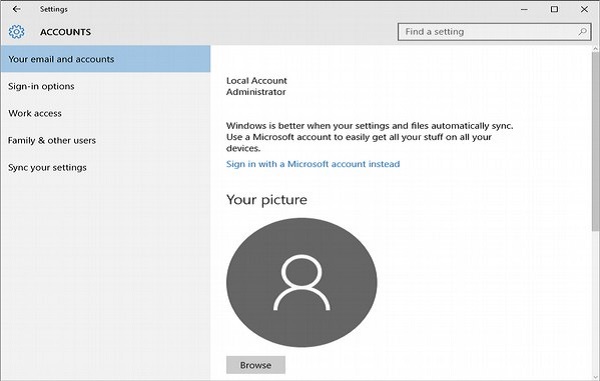
Task: Go back using the arrow icon
Action: (x=16, y=9)
